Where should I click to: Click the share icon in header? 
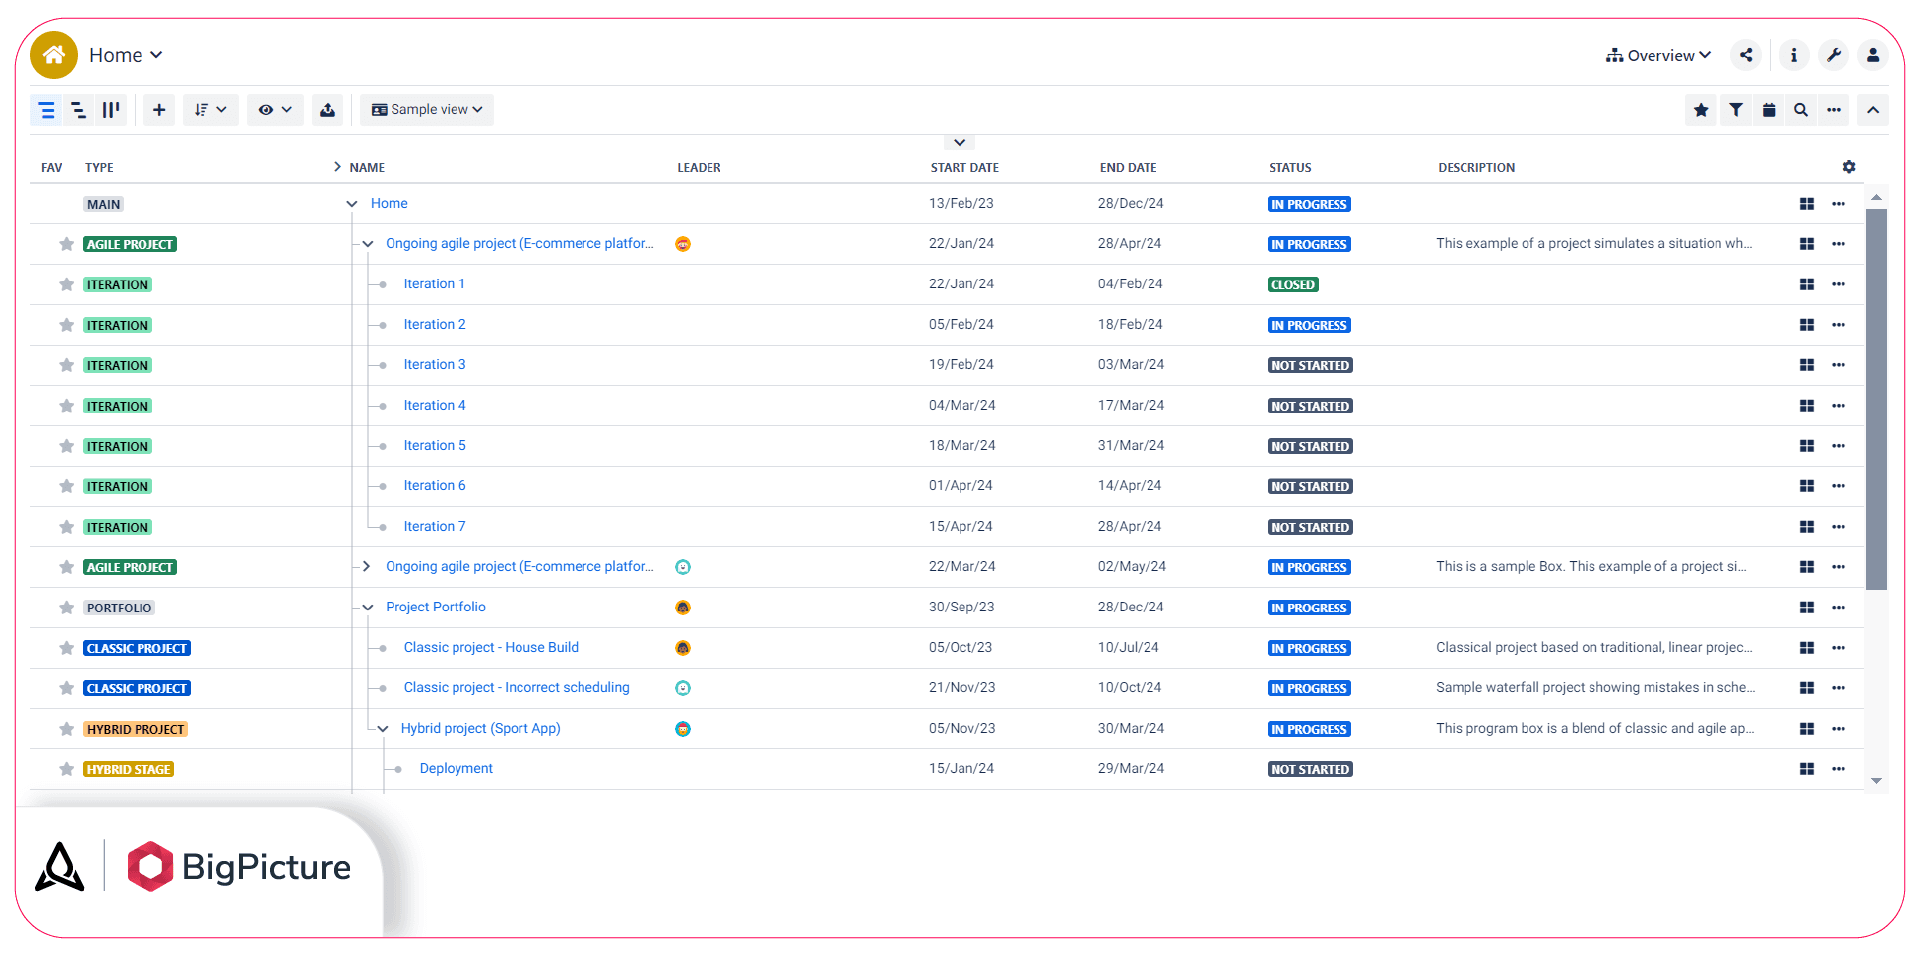(1746, 55)
